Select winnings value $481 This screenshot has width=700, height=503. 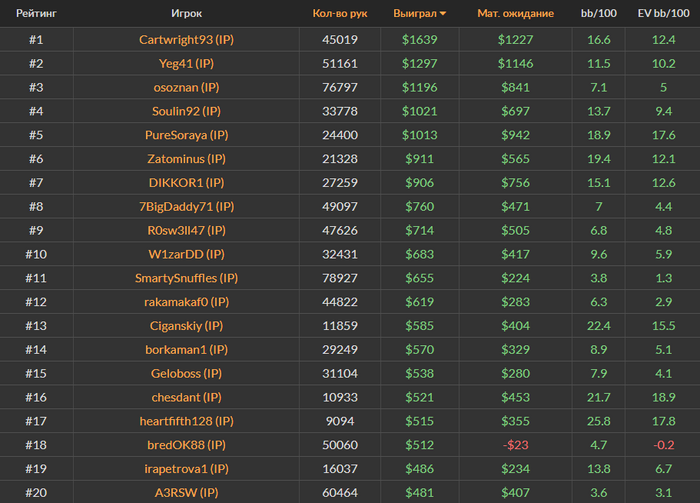click(420, 493)
